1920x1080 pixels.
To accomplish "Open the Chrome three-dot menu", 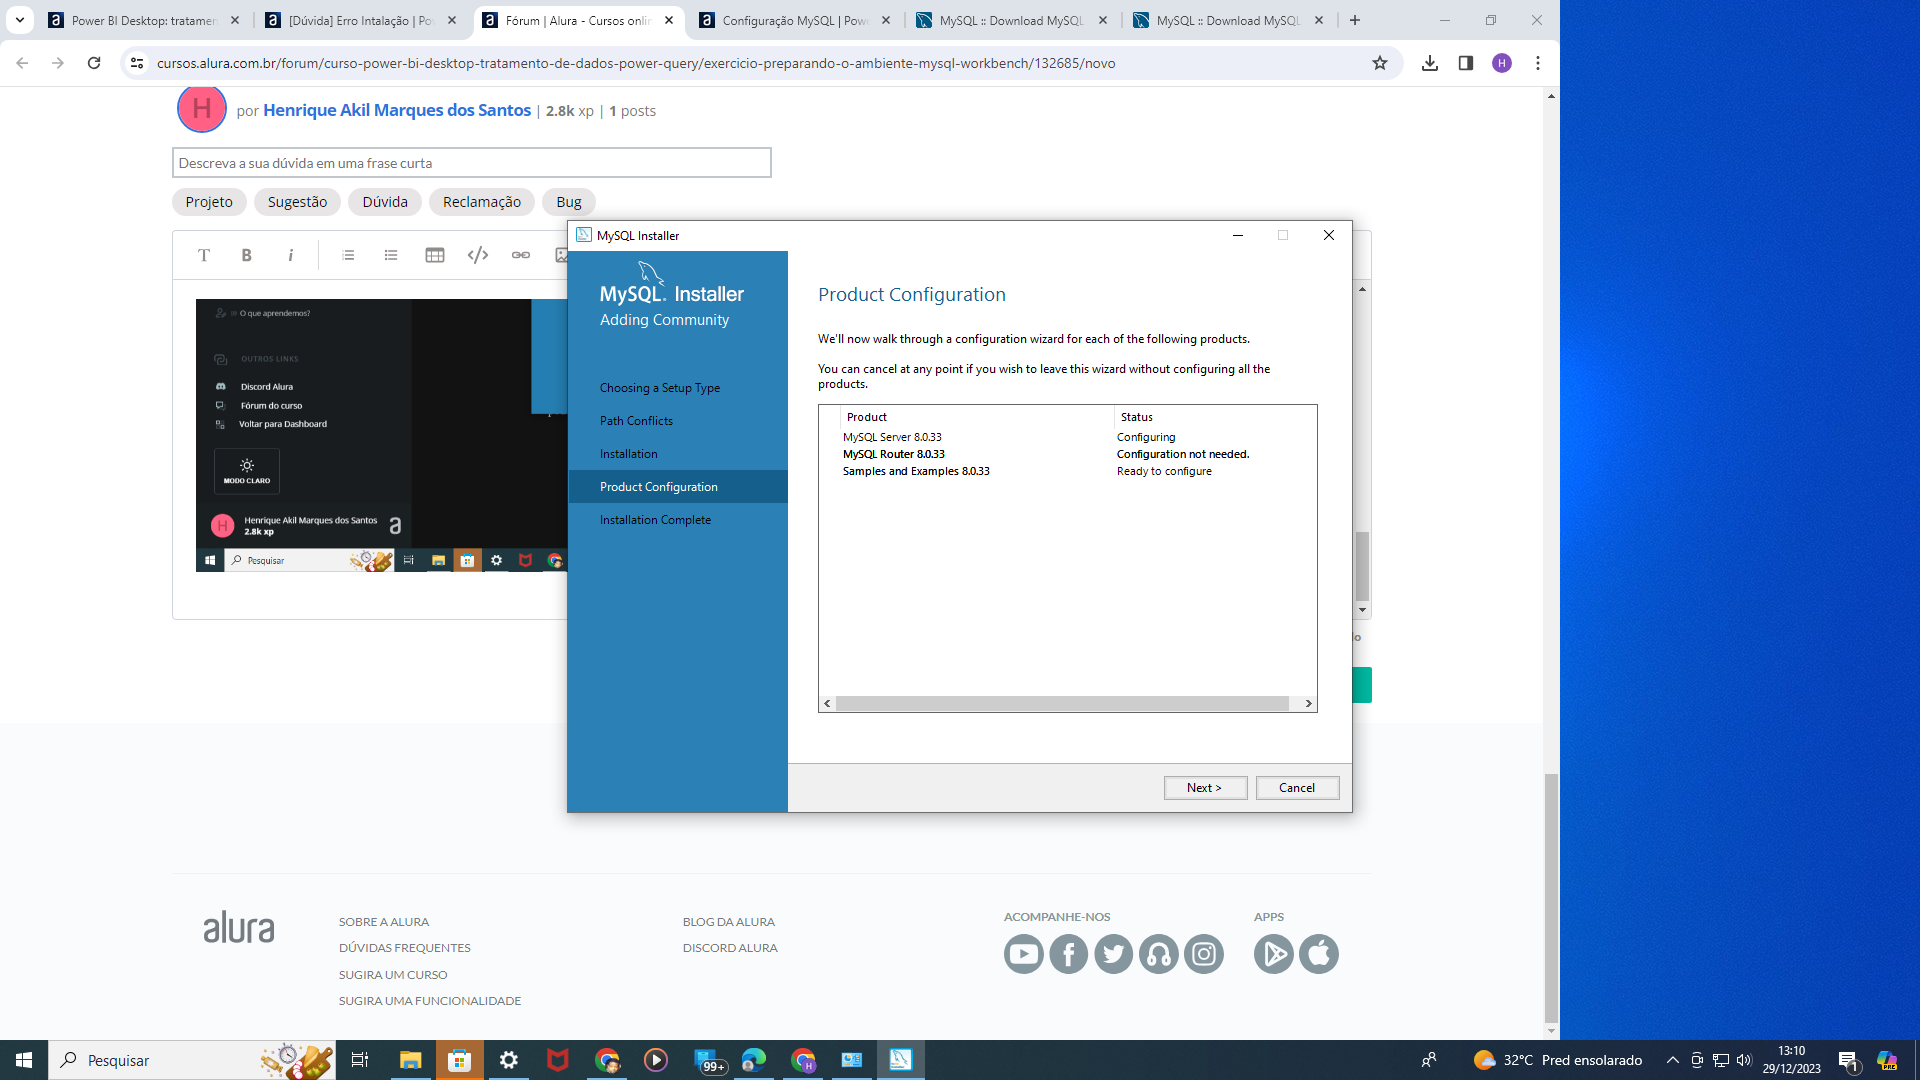I will [1538, 63].
